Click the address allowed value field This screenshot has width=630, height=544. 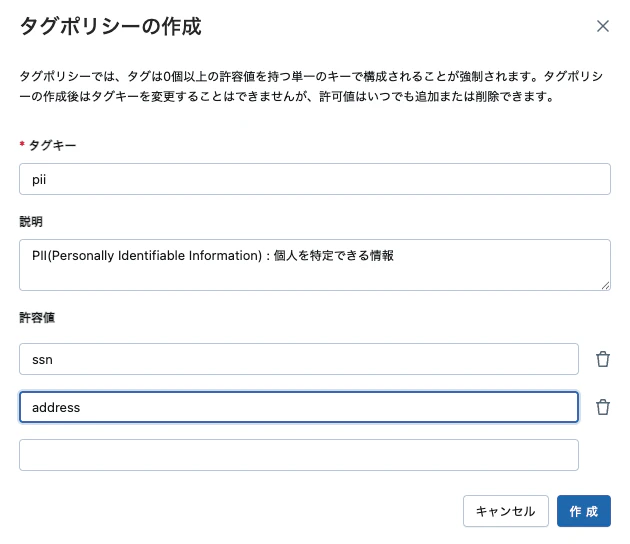coord(299,407)
